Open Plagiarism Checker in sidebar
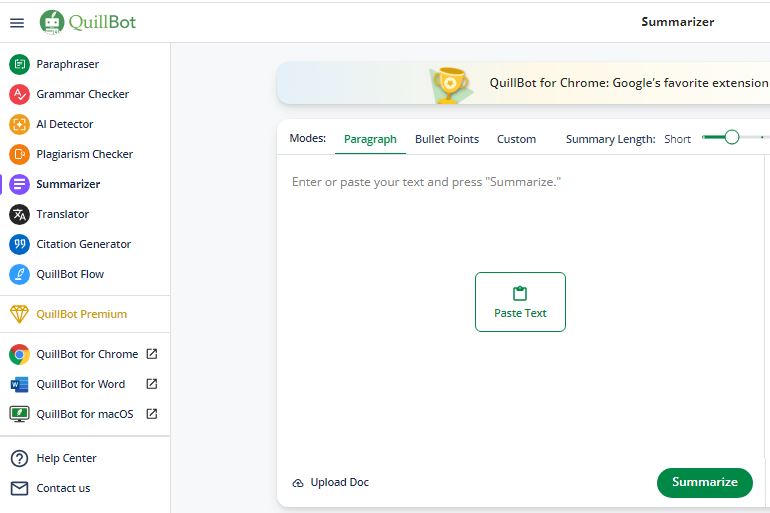This screenshot has width=770, height=513. point(84,154)
